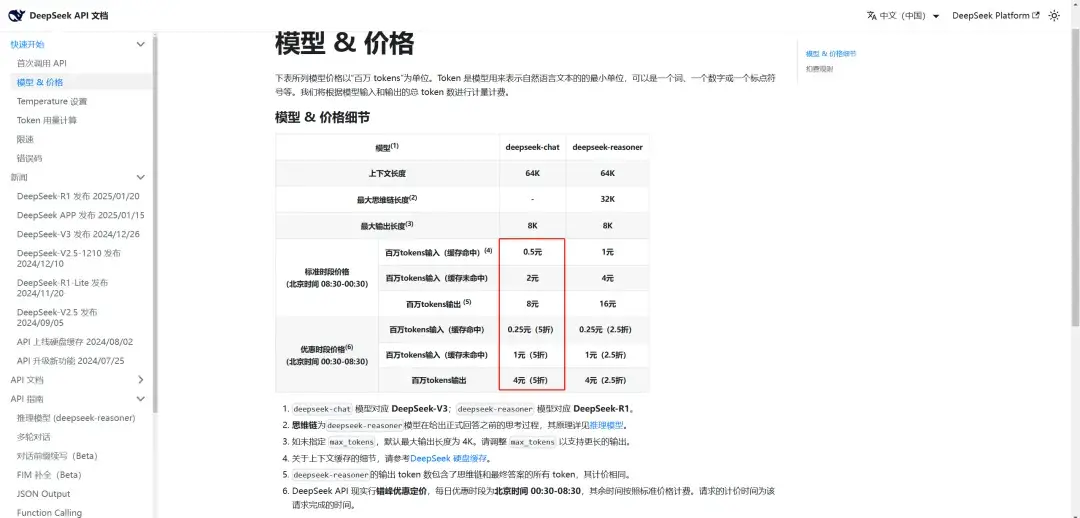Image resolution: width=1080 pixels, height=518 pixels.
Task: Collapse the API 指南 sidebar section
Action: click(x=141, y=399)
